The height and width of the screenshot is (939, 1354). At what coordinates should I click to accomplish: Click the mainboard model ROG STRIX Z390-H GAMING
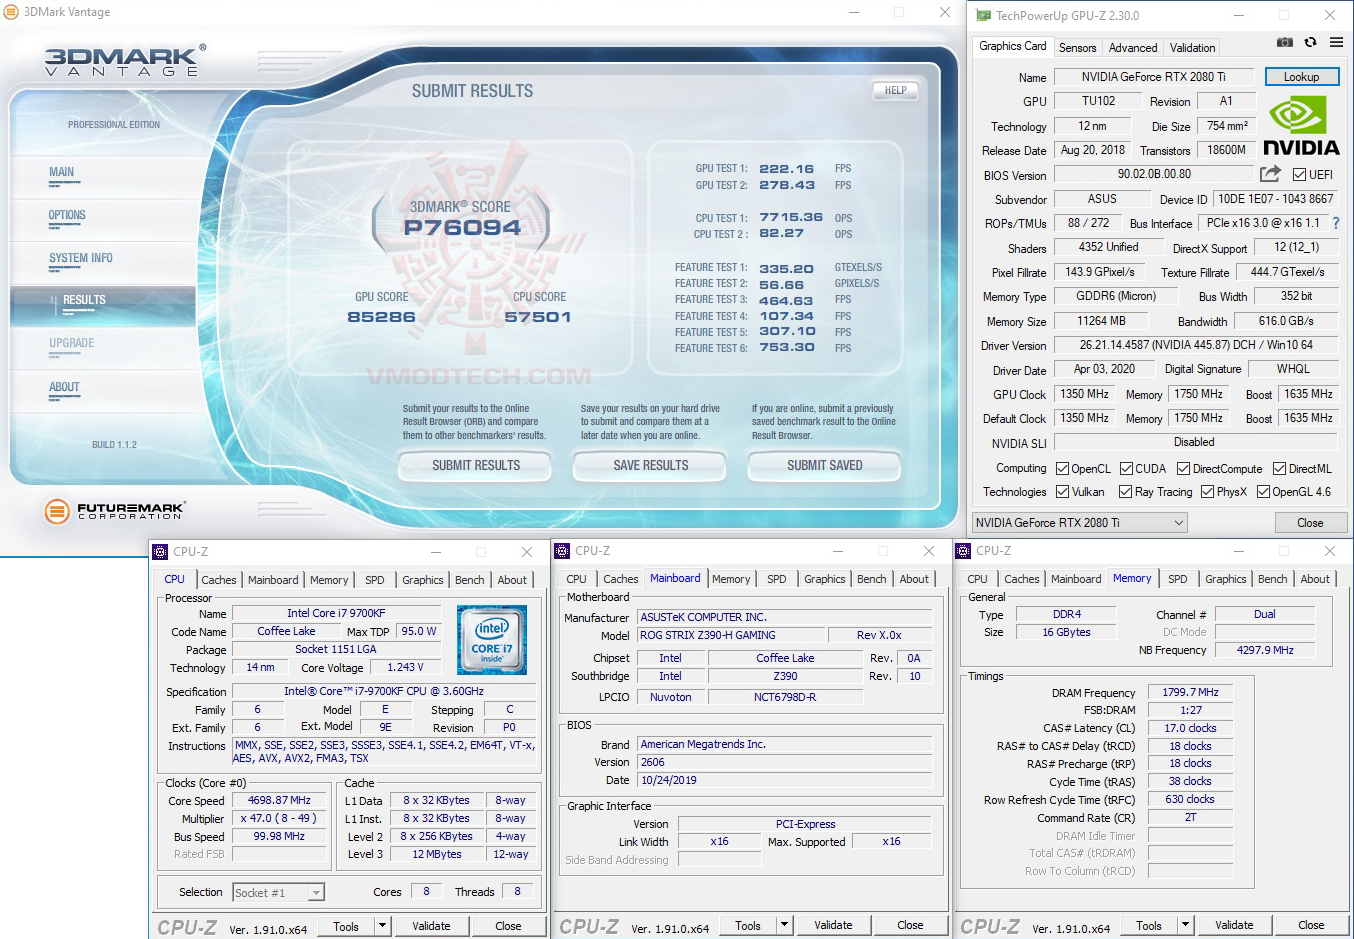(731, 635)
